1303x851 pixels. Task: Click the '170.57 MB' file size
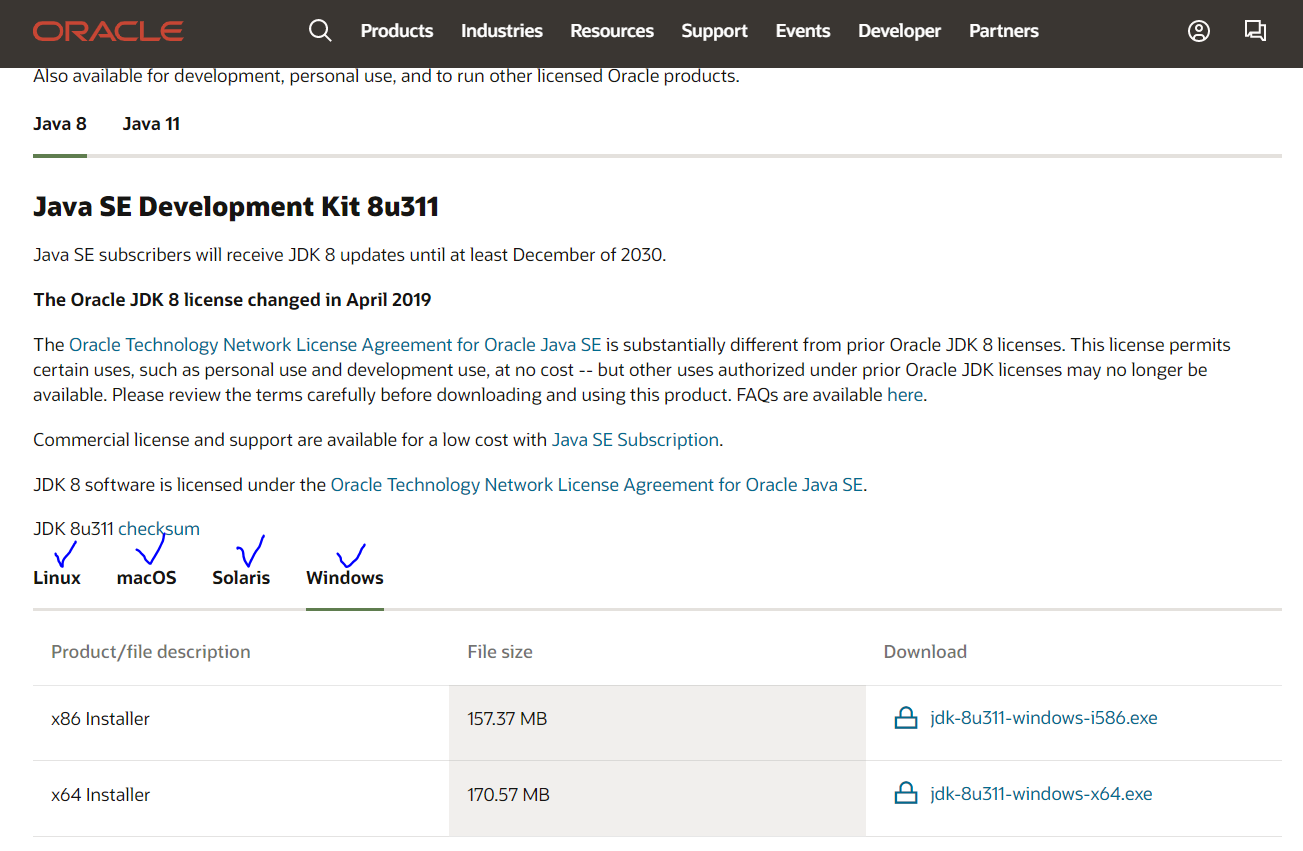tap(508, 795)
